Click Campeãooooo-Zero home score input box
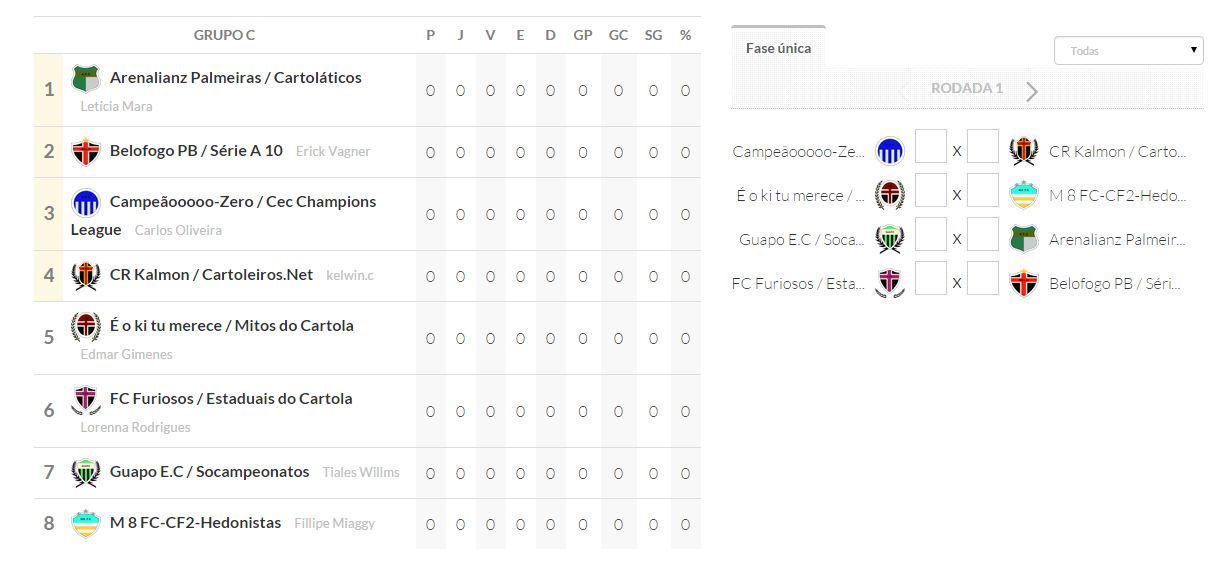This screenshot has width=1220, height=572. click(930, 147)
